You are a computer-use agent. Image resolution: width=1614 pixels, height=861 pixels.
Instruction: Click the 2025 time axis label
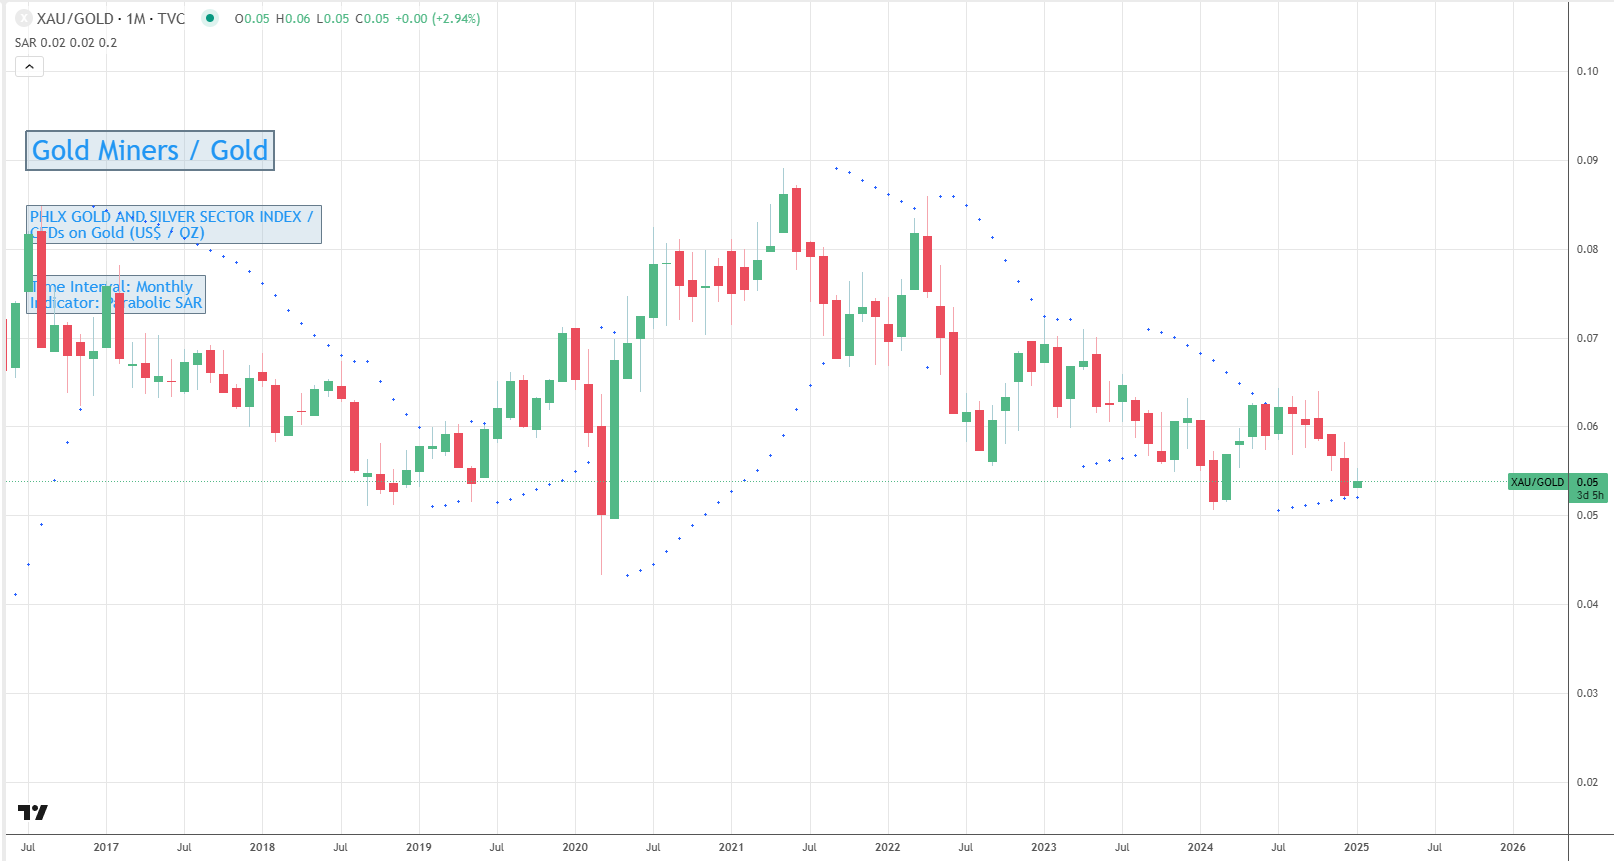(1356, 847)
